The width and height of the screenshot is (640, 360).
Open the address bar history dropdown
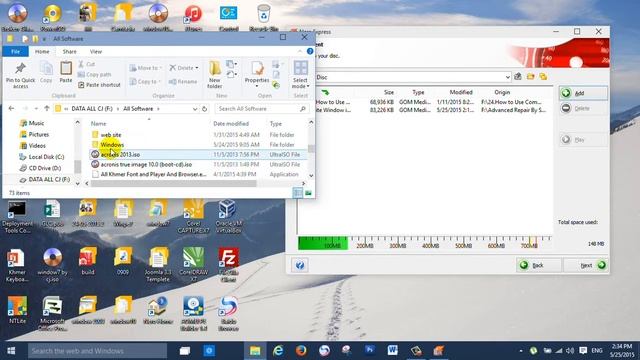195,109
